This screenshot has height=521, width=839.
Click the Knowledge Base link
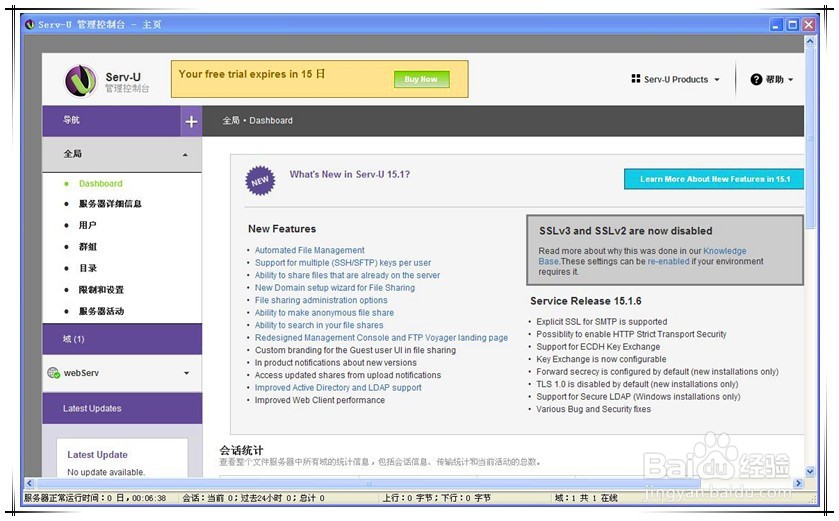click(x=724, y=251)
